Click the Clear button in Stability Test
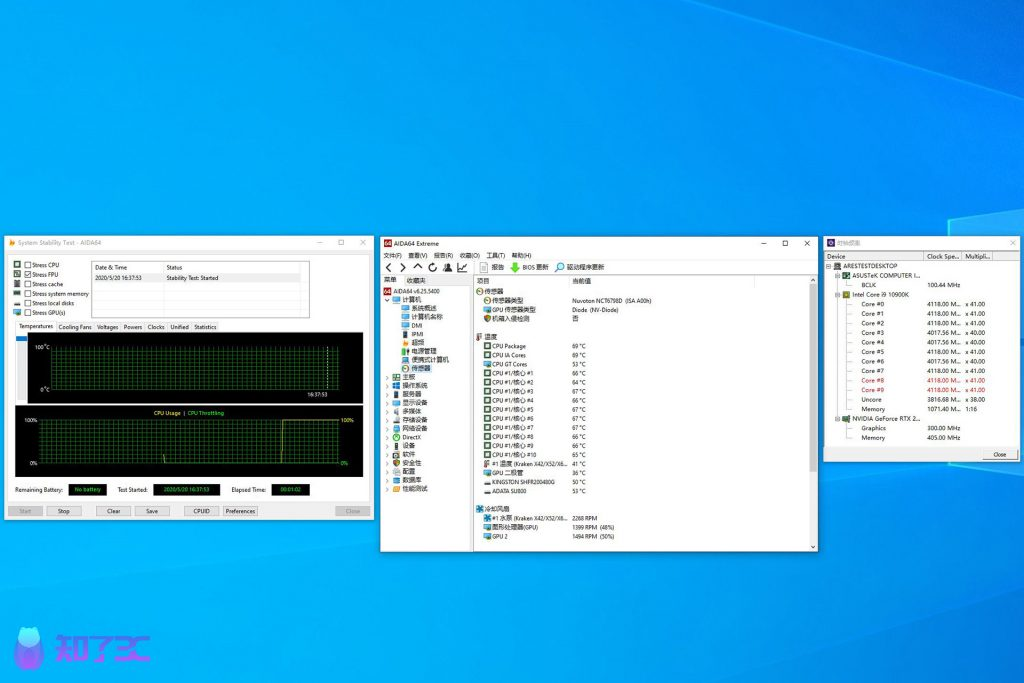Screen dimensions: 1024x683 pos(114,511)
